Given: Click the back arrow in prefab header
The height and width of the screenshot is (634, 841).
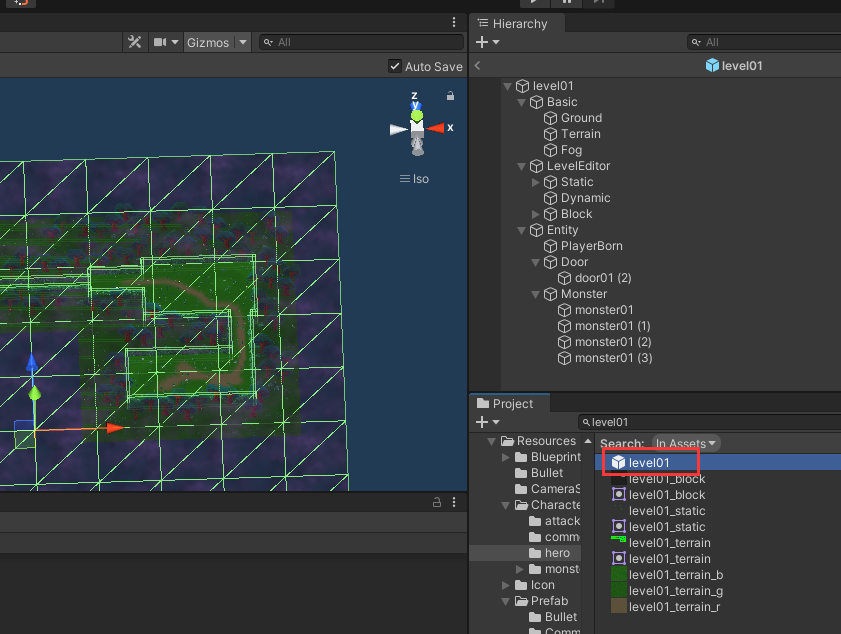Looking at the screenshot, I should coord(478,66).
